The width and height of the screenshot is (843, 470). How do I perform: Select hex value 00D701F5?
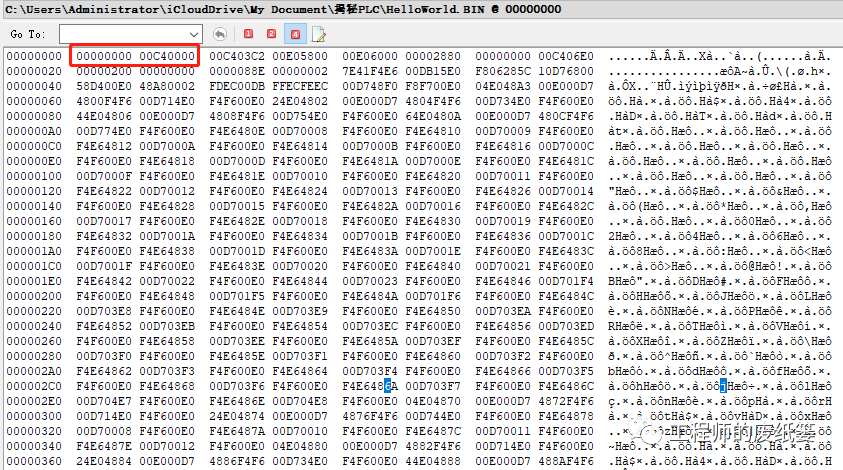pos(237,296)
